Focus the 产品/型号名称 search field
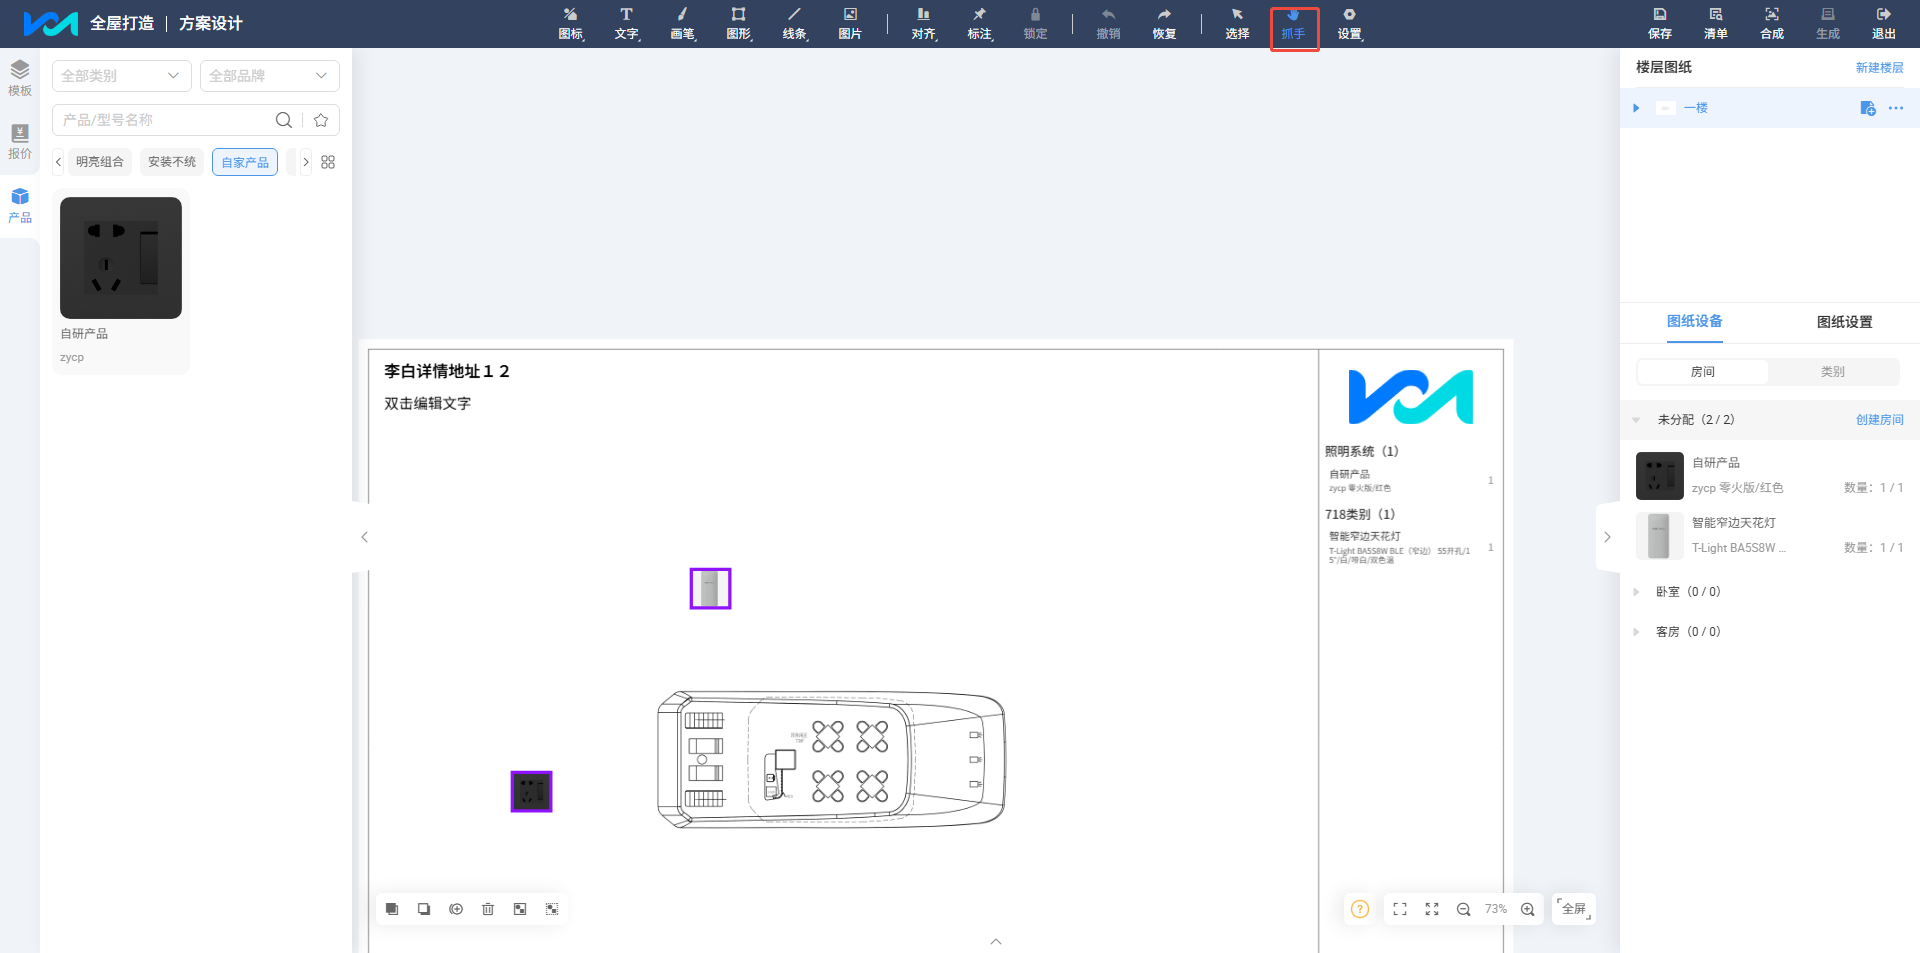 [x=165, y=120]
